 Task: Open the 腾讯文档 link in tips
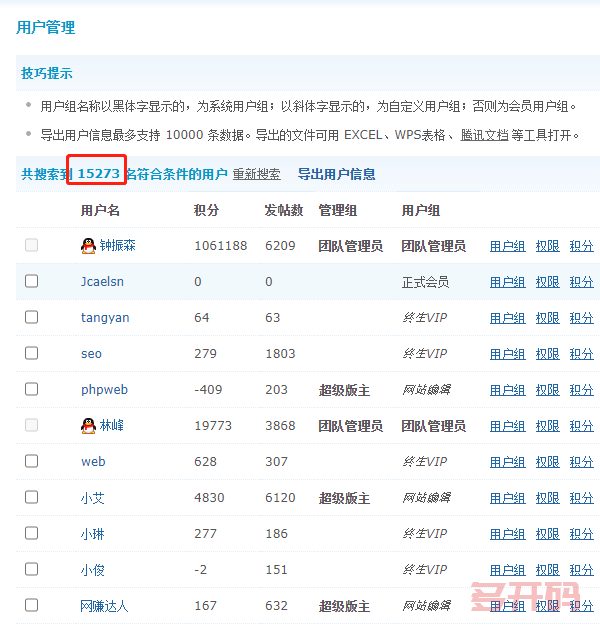(x=484, y=135)
